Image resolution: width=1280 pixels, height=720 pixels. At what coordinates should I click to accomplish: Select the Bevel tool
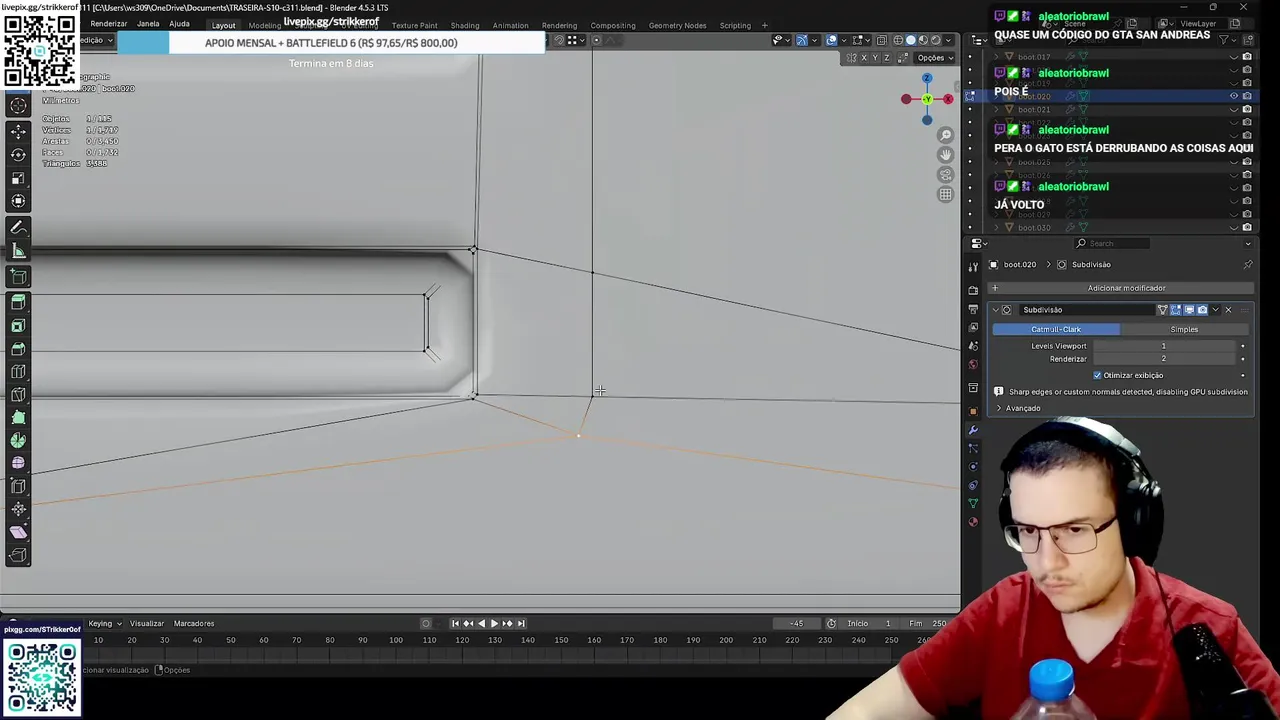[x=18, y=348]
